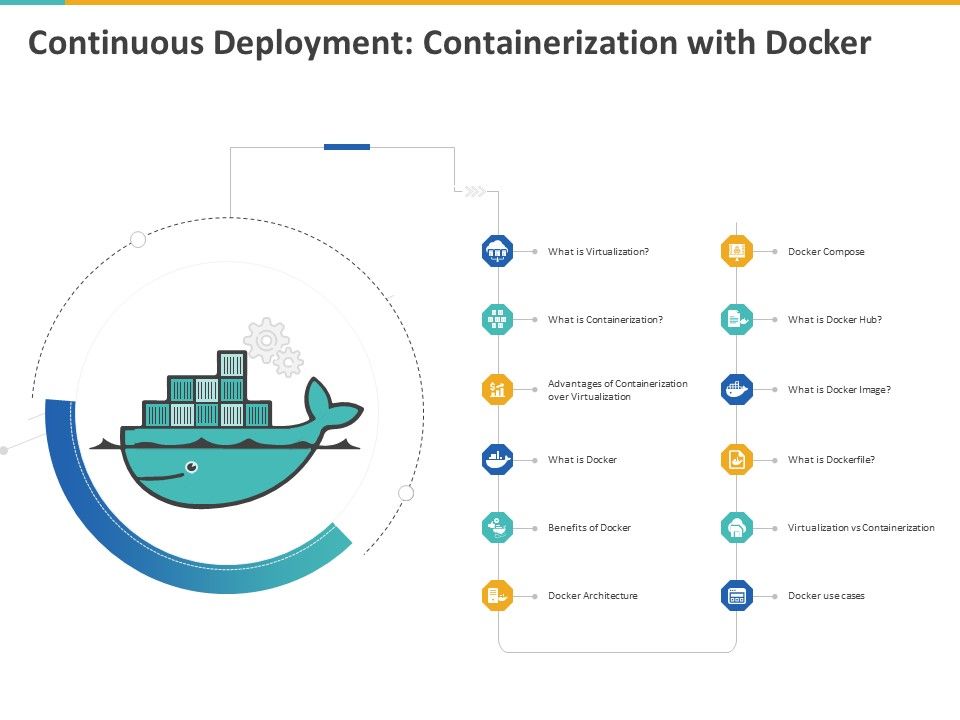
Task: Click the Docker Architecture icon
Action: coord(497,595)
